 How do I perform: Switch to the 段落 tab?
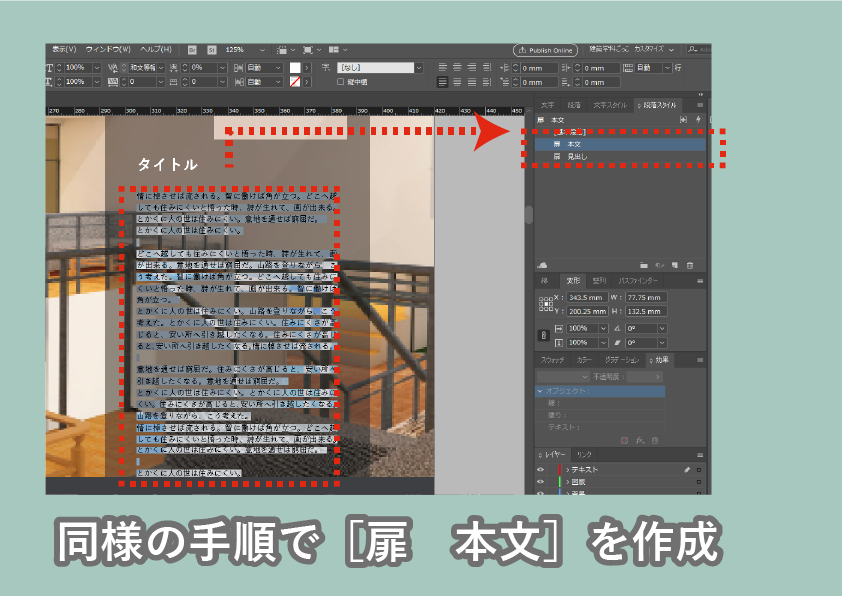point(574,105)
